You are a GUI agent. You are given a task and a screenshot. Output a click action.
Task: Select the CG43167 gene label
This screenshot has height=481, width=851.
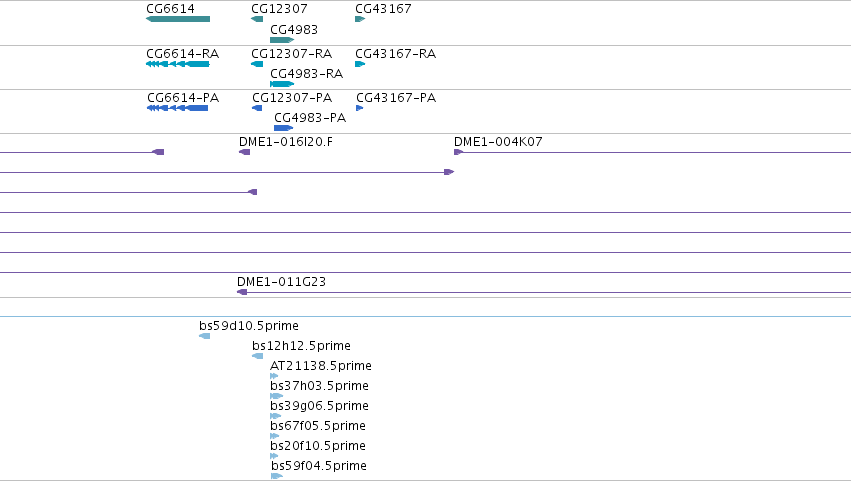(383, 9)
